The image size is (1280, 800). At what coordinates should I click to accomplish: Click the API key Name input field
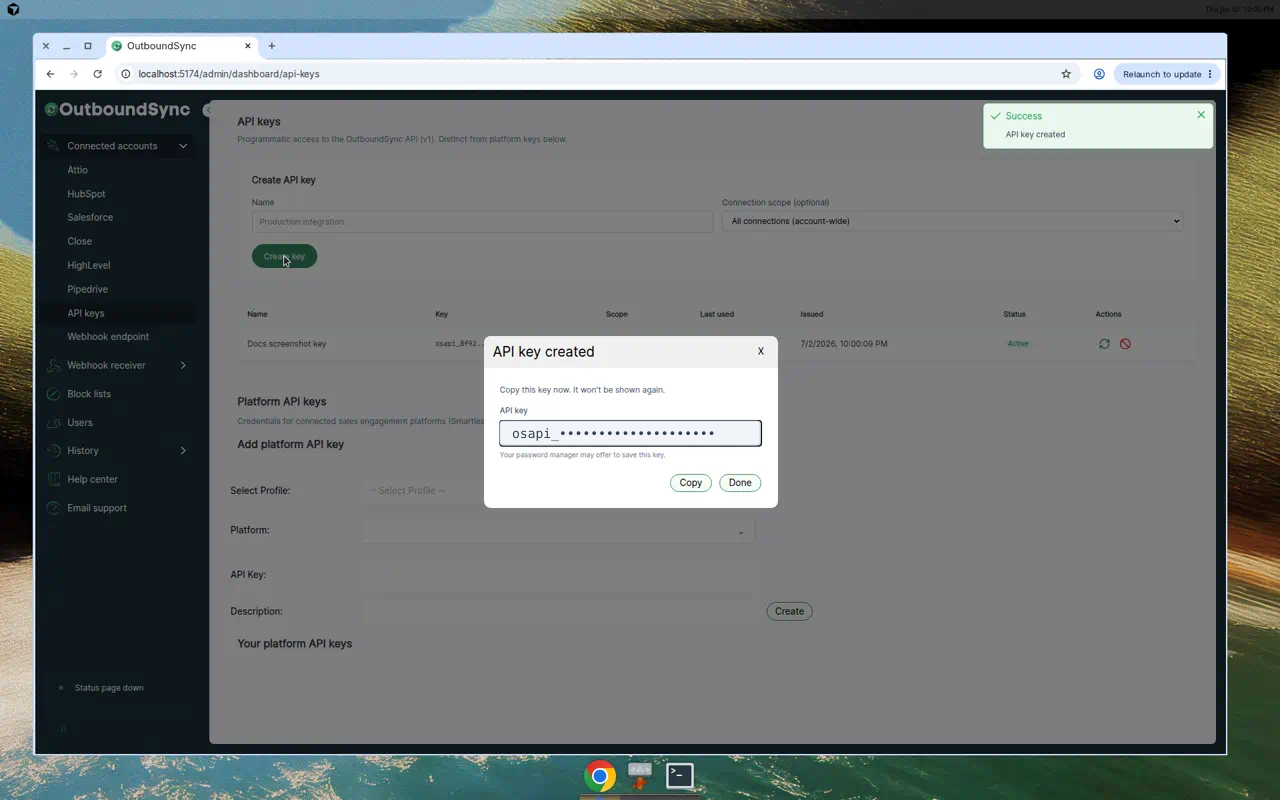[x=482, y=221]
